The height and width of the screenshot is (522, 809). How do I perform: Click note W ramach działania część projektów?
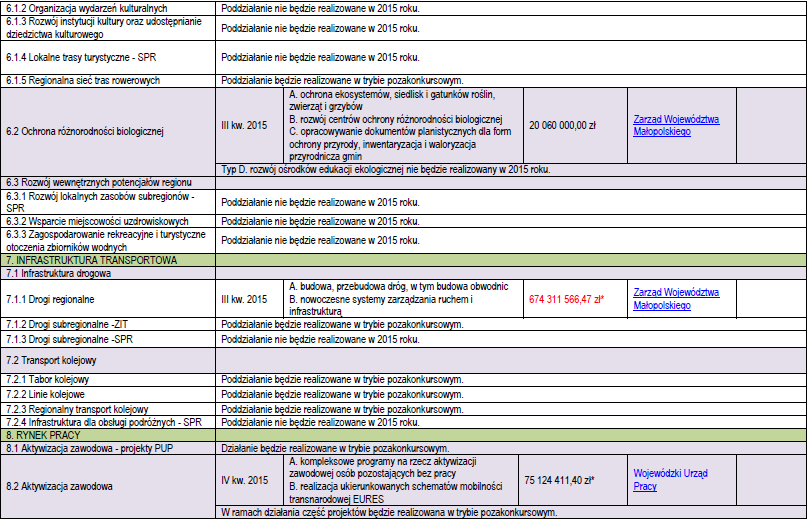(389, 512)
